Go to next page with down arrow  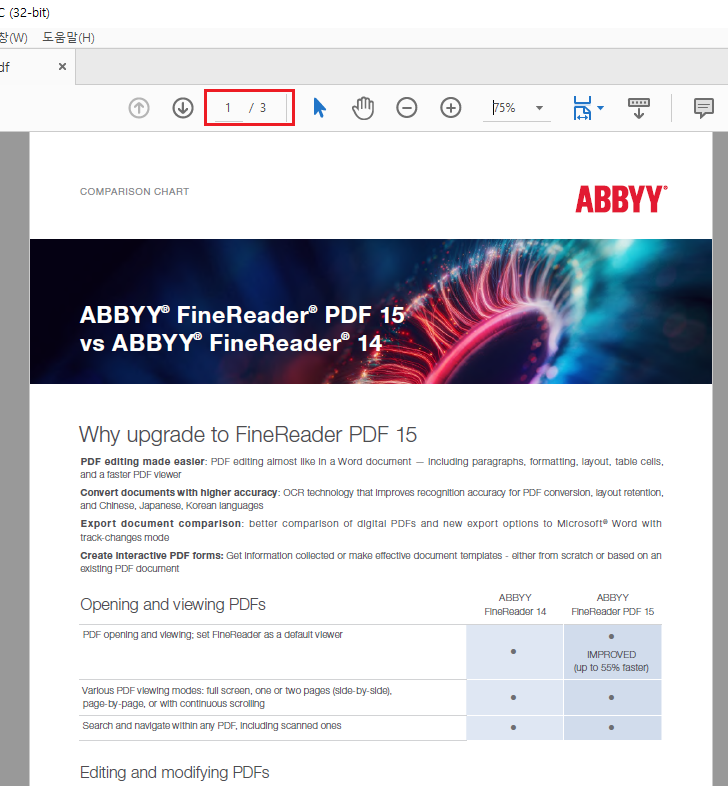(183, 108)
